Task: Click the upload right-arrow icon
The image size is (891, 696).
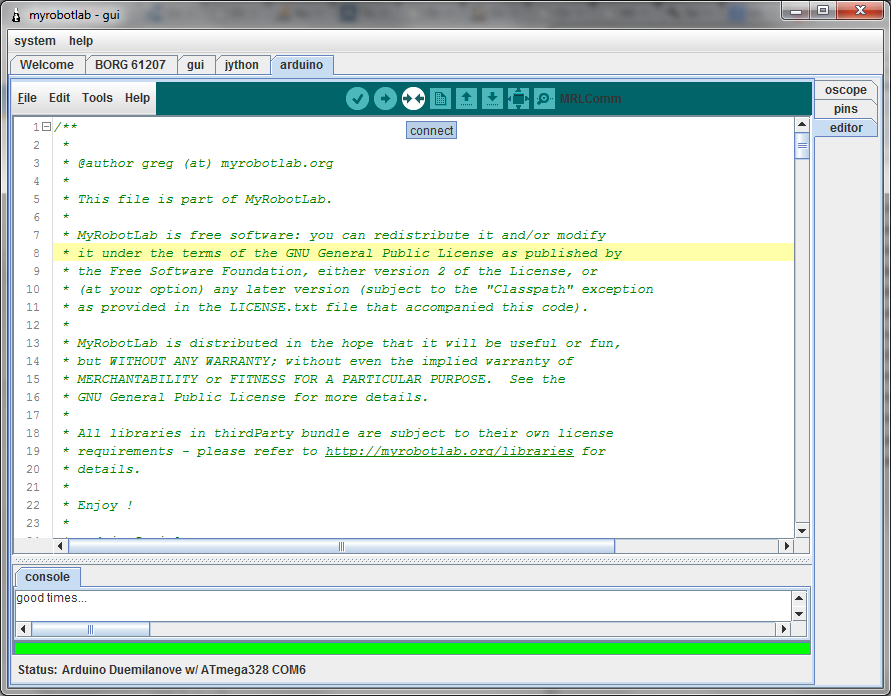Action: (385, 99)
